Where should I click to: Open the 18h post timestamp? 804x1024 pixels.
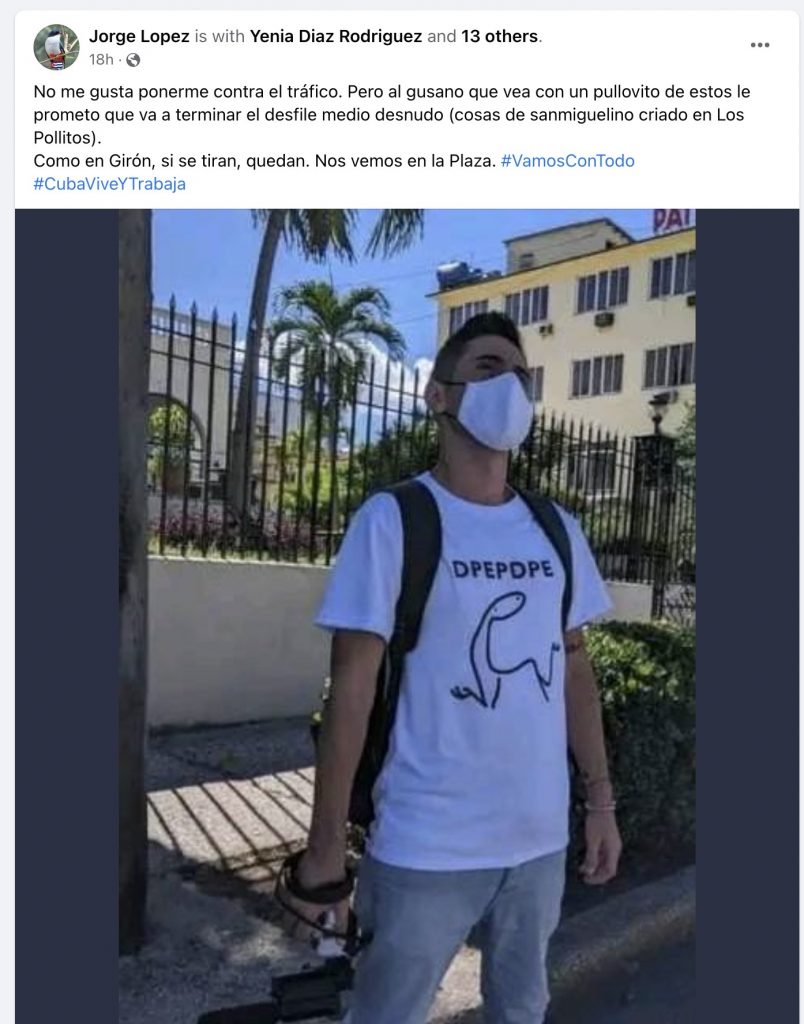point(101,60)
